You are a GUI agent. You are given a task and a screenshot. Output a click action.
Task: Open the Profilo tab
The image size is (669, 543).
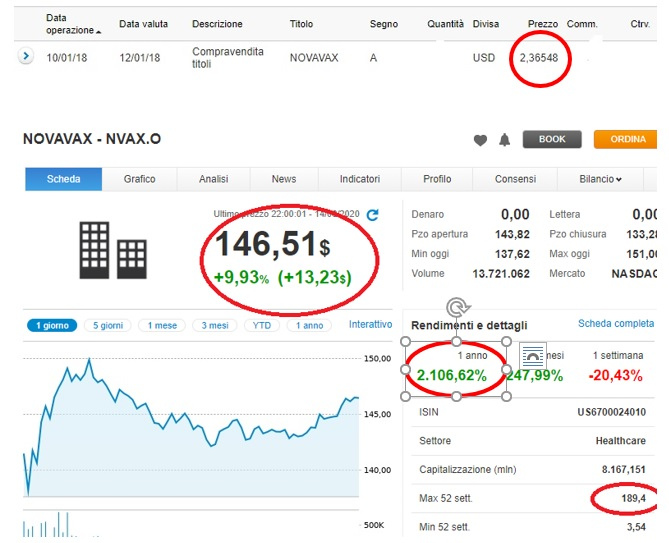[437, 179]
